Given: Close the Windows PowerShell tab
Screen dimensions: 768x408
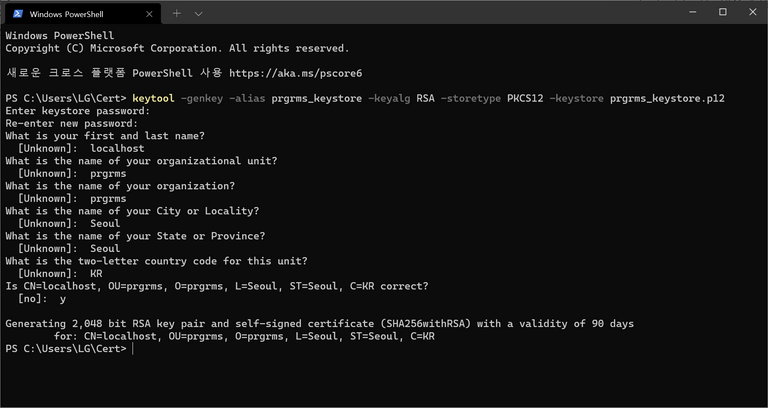Looking at the screenshot, I should (x=149, y=14).
